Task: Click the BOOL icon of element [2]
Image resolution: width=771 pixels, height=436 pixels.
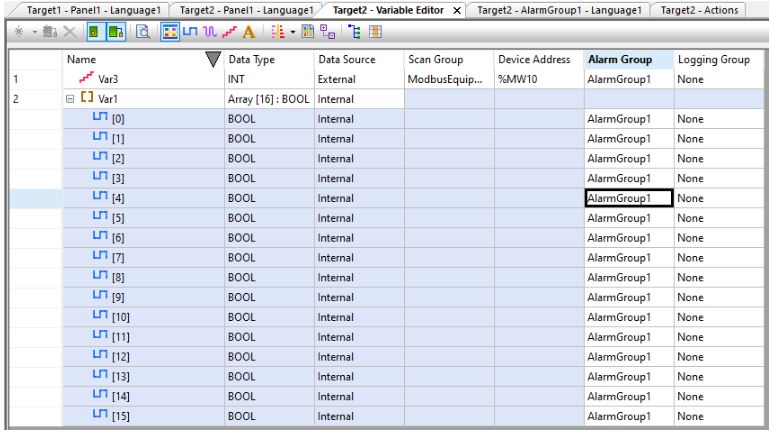Action: click(100, 157)
